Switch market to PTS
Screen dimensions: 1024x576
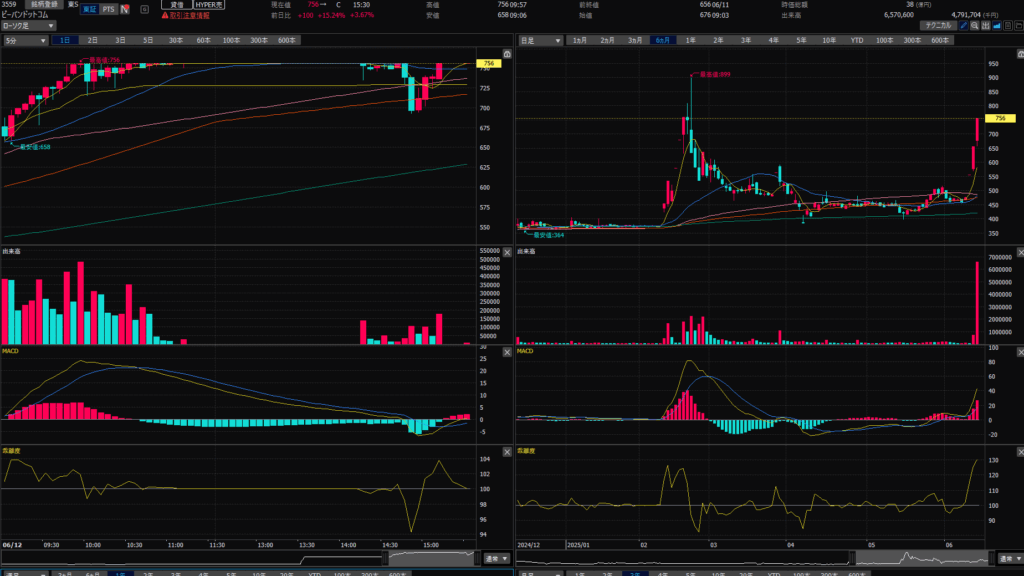(x=108, y=9)
